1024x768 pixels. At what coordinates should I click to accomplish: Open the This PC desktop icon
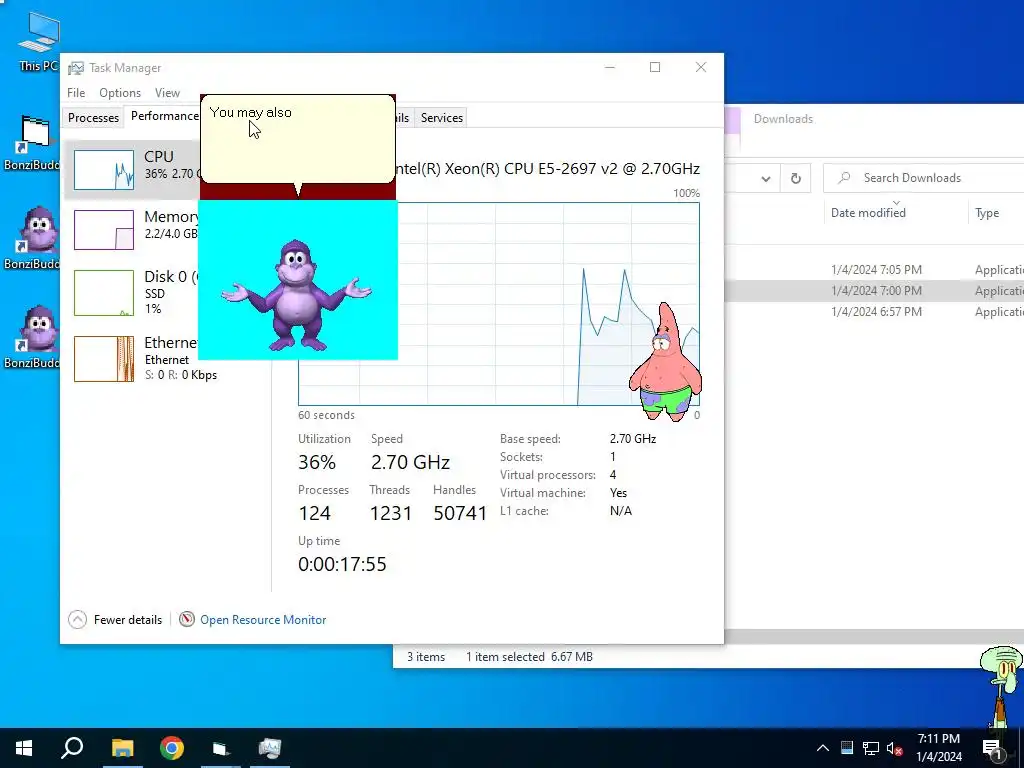click(x=38, y=40)
